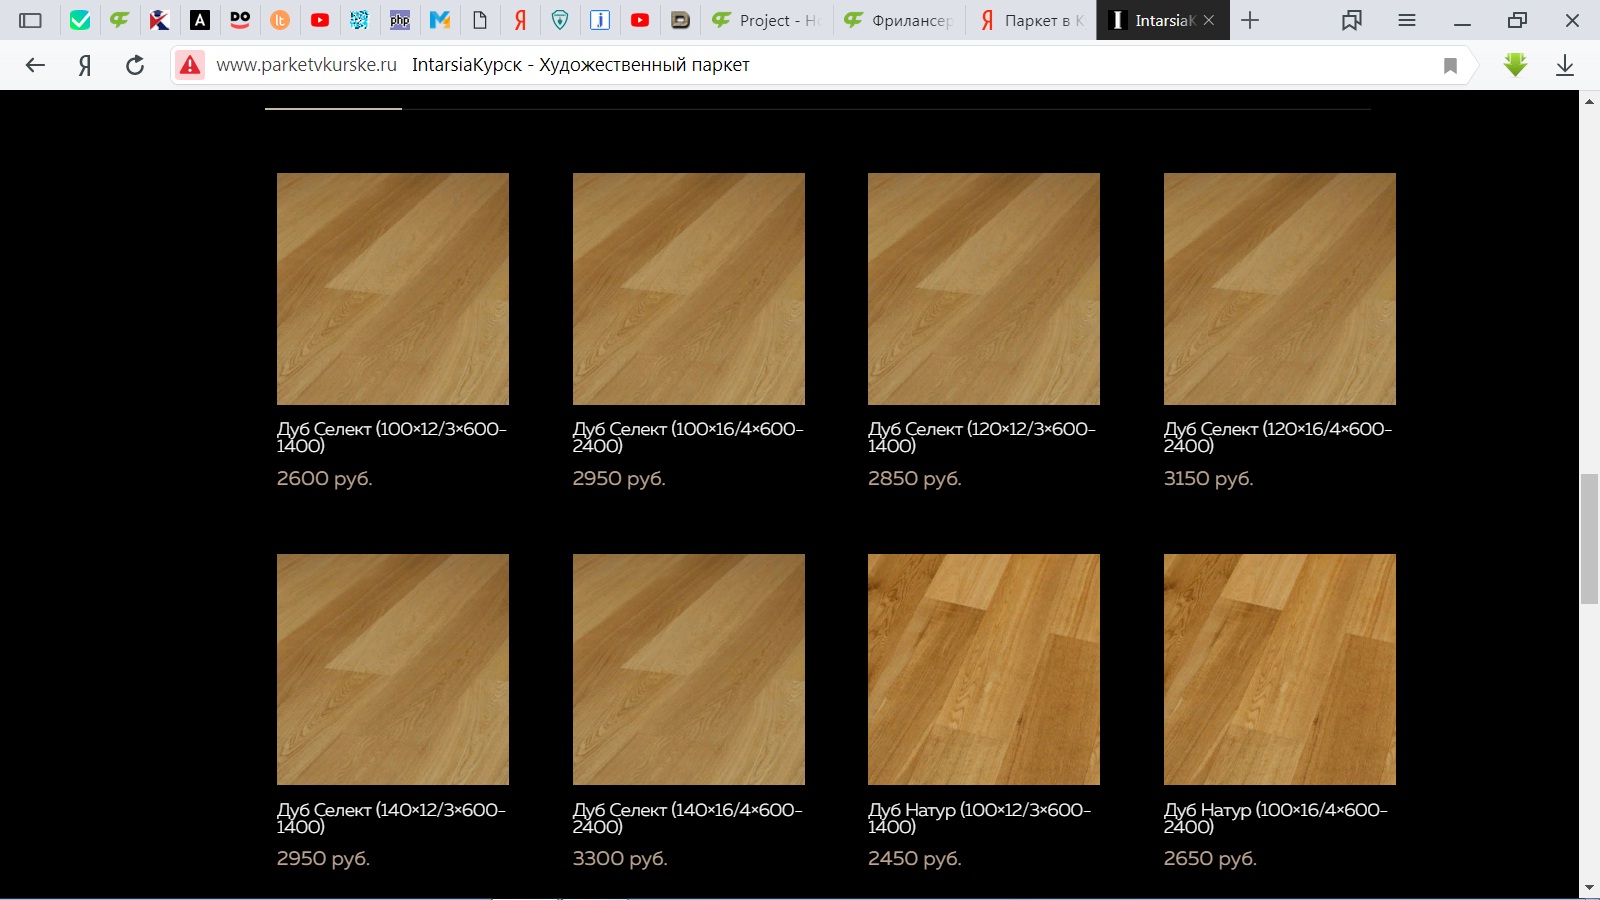Click the green download arrow extension icon
This screenshot has height=900, width=1600.
click(x=1516, y=65)
